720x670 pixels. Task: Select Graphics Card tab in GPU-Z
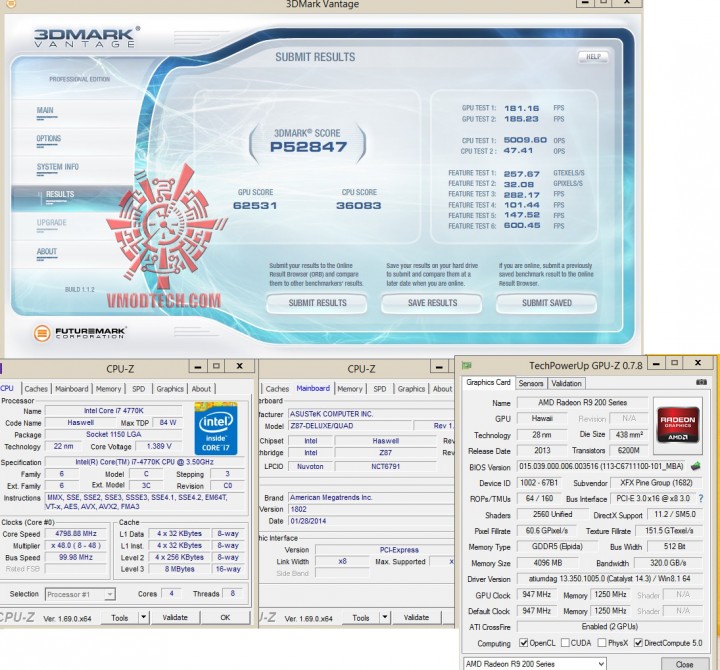pos(488,383)
